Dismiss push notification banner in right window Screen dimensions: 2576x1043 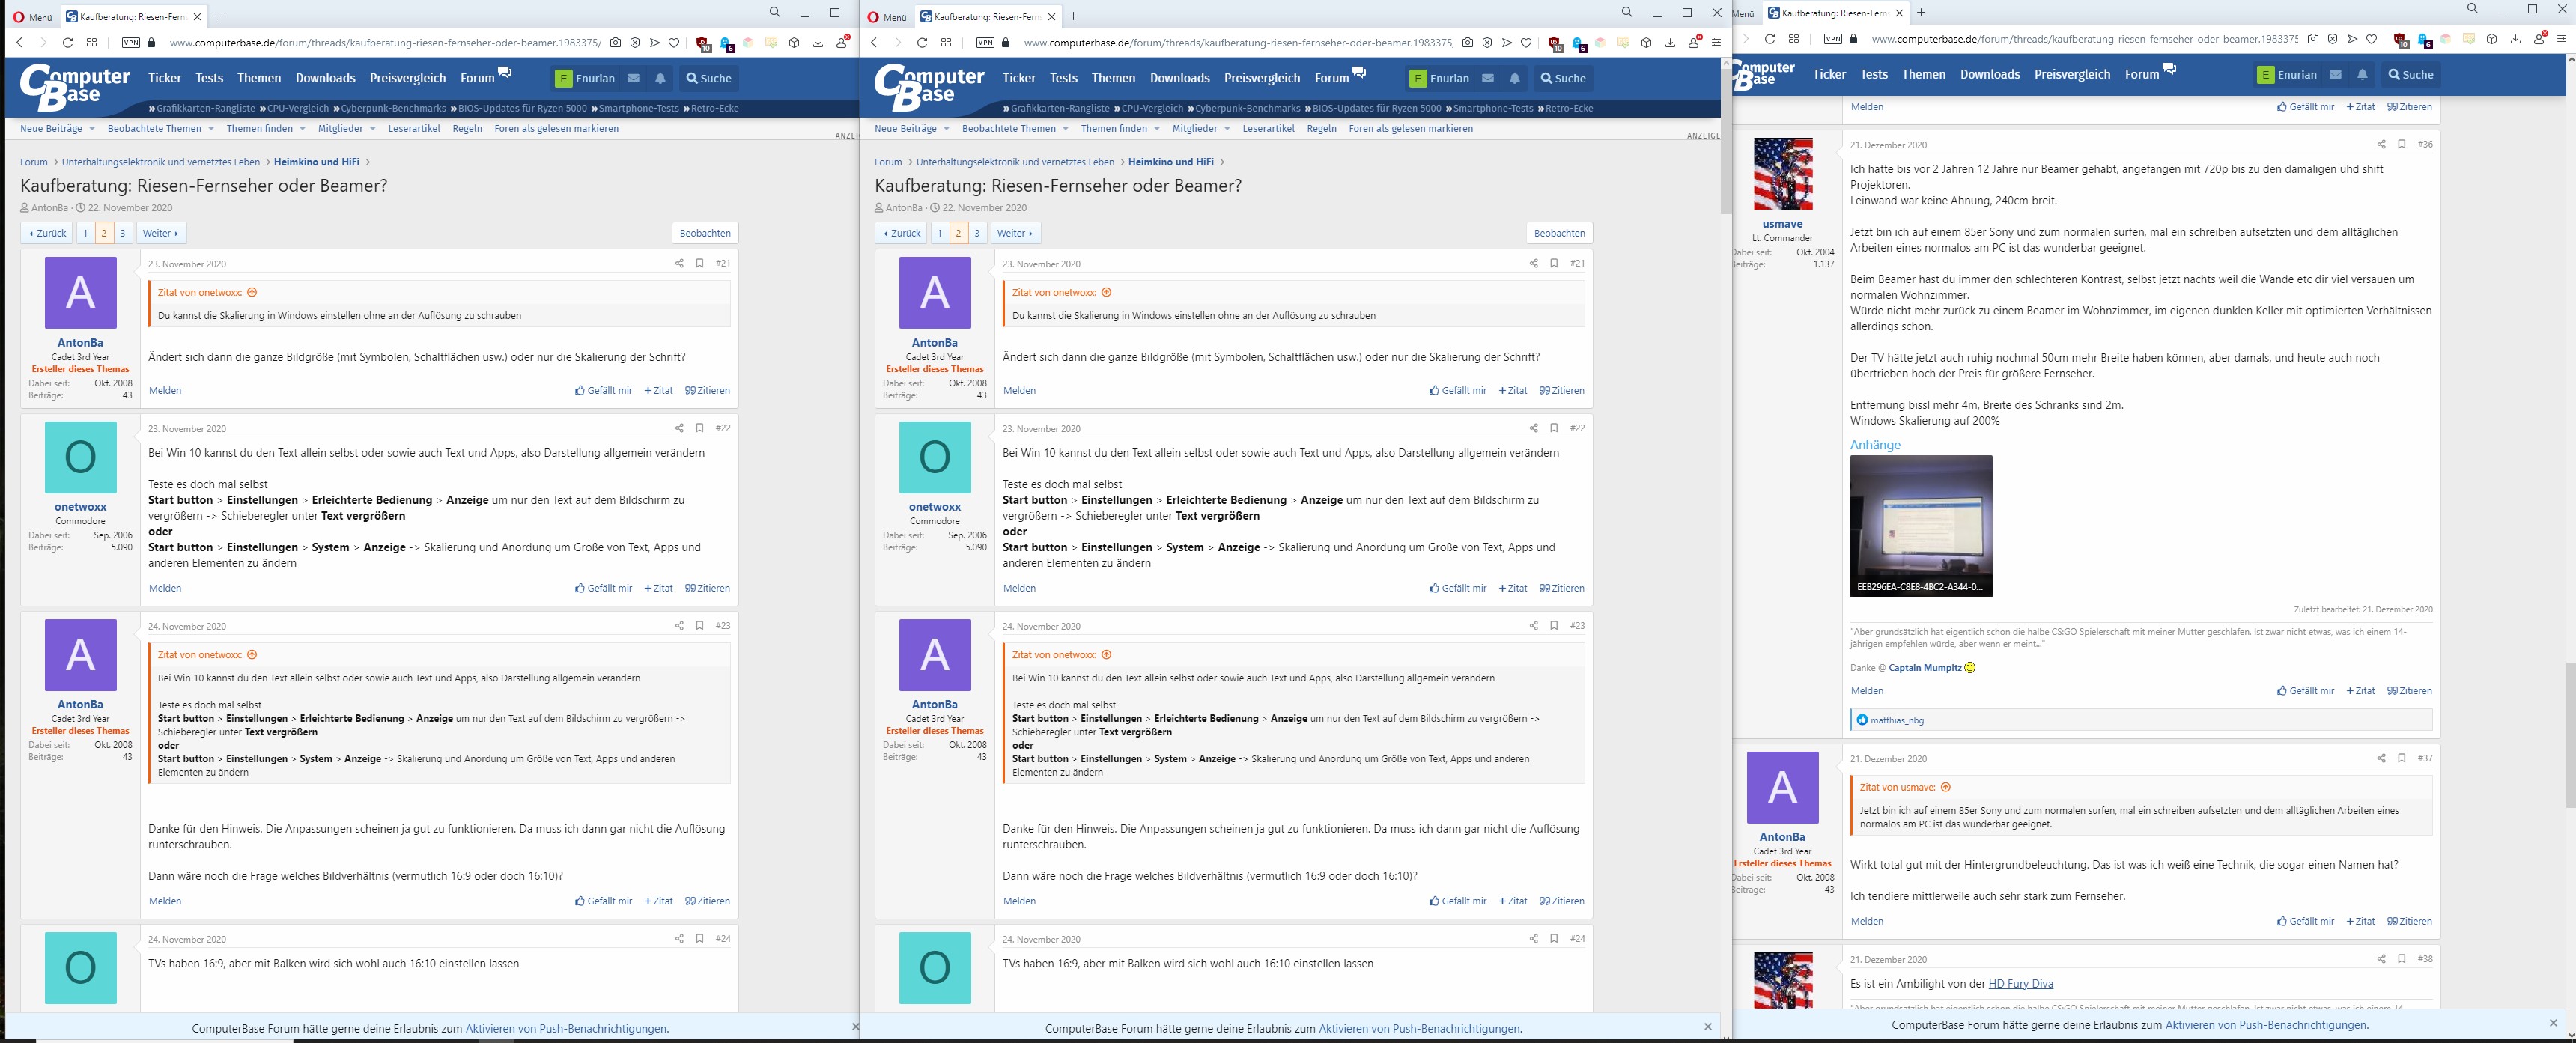[x=2552, y=1023]
